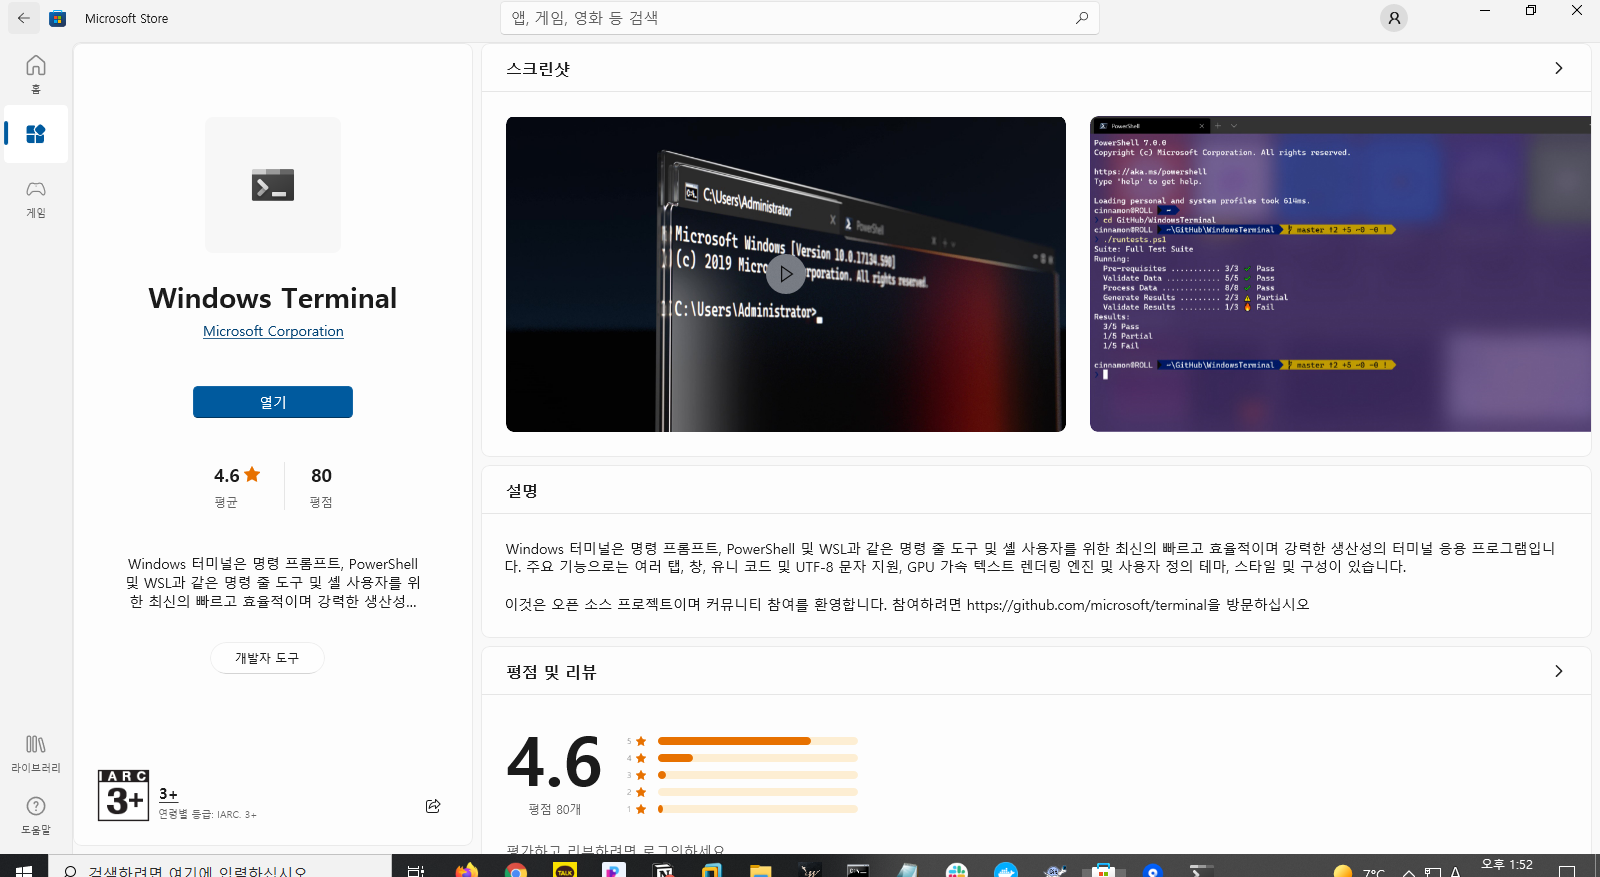This screenshot has height=877, width=1600.
Task: Click the IARC 3+ rating badge
Action: 124,796
